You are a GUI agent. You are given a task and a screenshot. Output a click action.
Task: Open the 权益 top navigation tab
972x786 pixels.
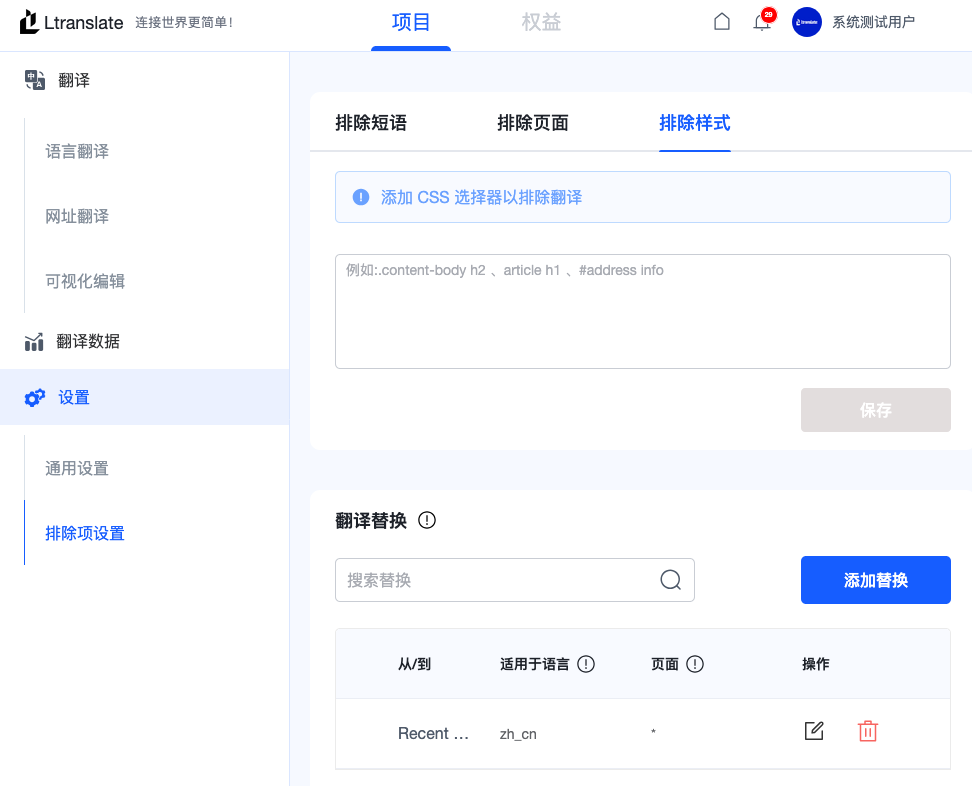click(541, 22)
